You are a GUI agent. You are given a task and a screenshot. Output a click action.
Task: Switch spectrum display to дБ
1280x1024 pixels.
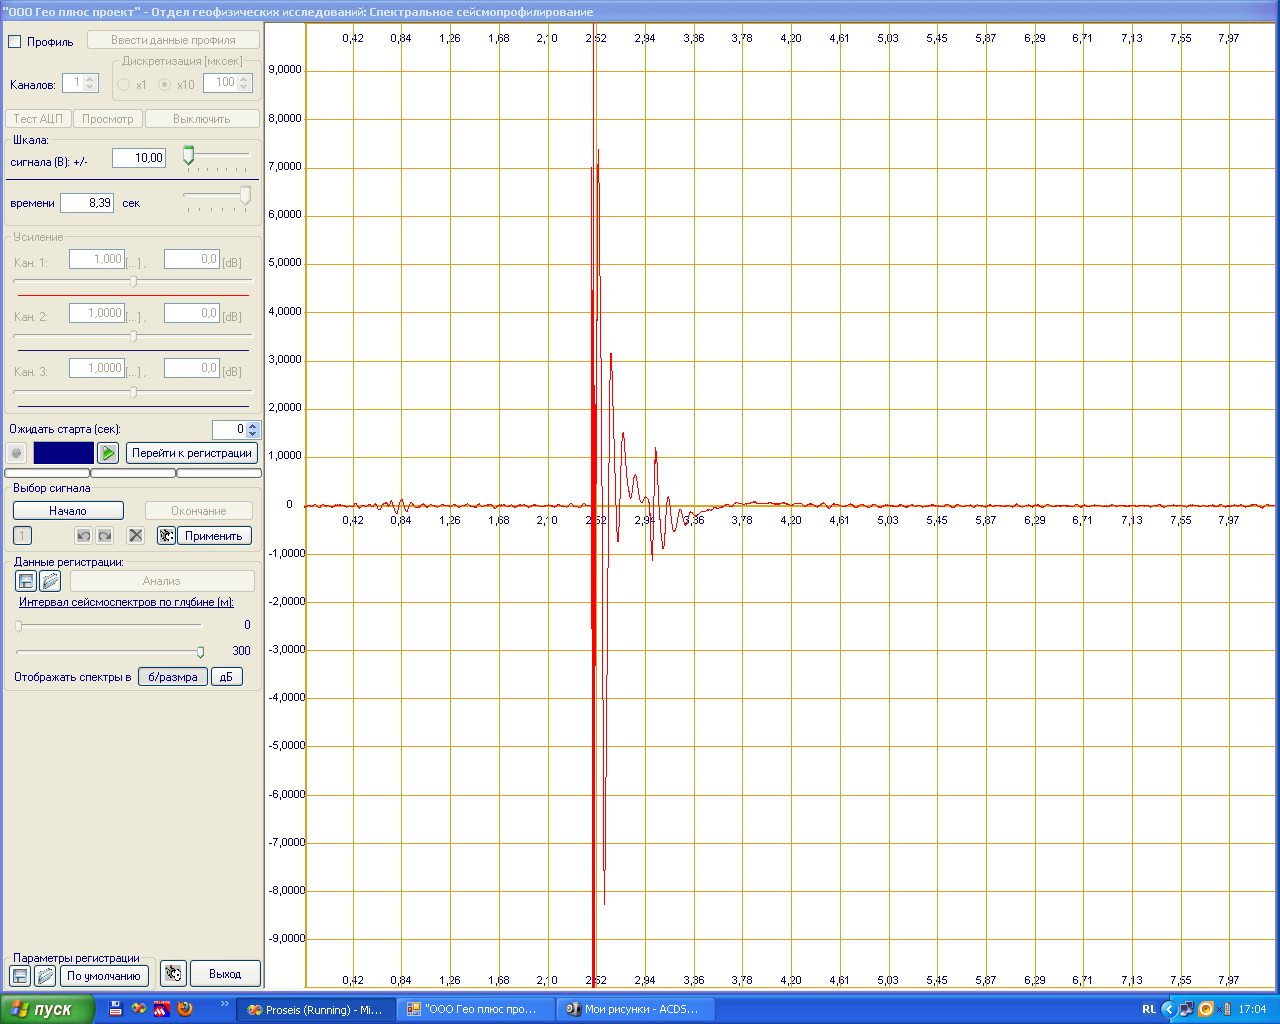pyautogui.click(x=226, y=677)
